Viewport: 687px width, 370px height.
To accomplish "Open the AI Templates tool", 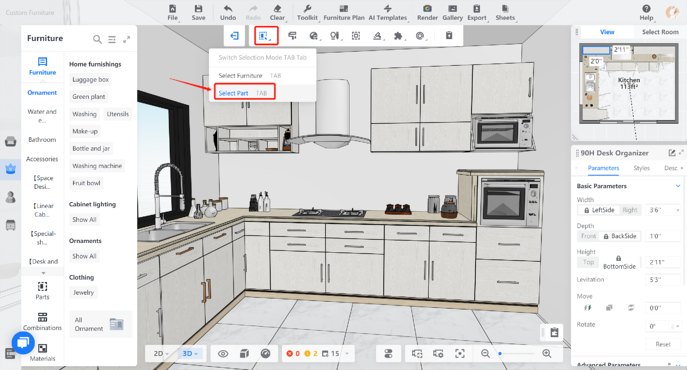I will pos(388,13).
